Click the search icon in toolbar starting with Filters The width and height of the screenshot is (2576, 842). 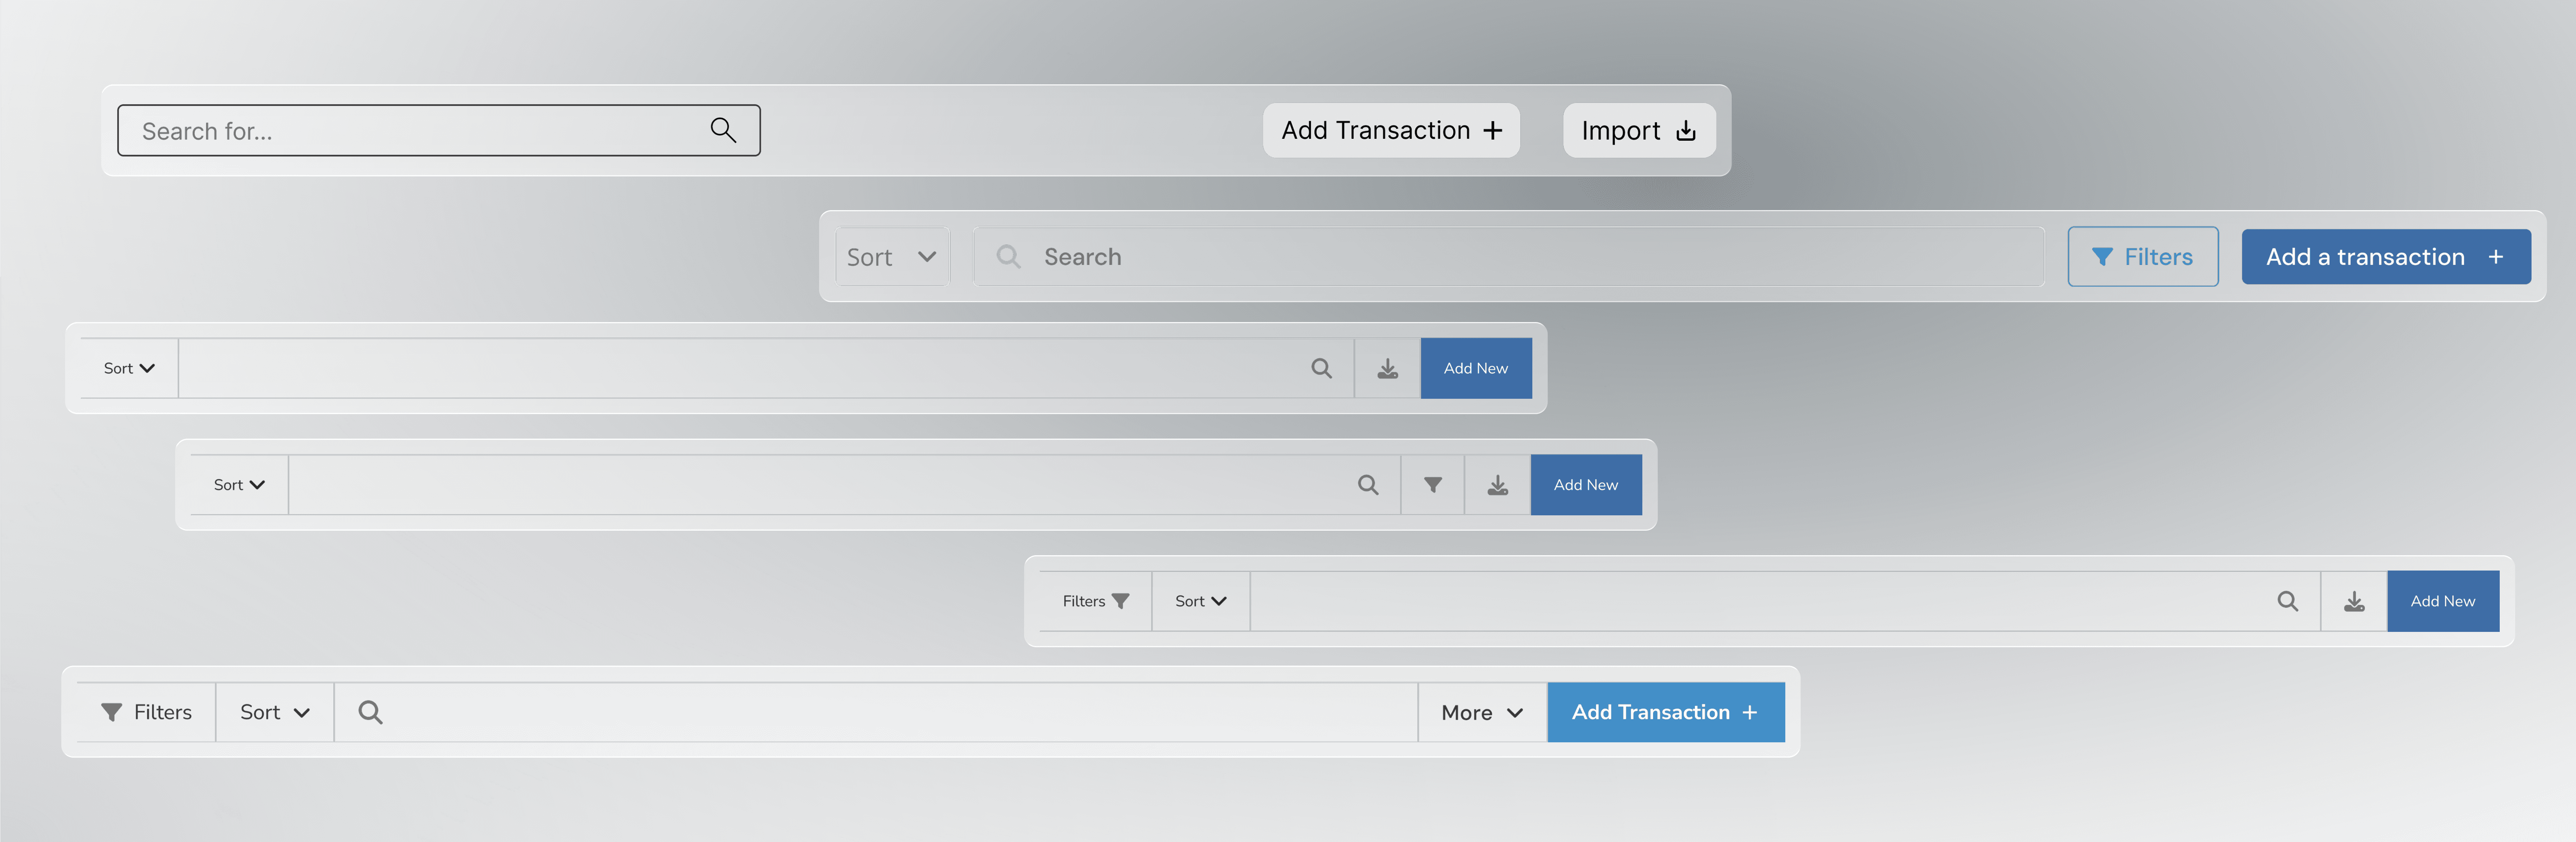tap(2287, 601)
